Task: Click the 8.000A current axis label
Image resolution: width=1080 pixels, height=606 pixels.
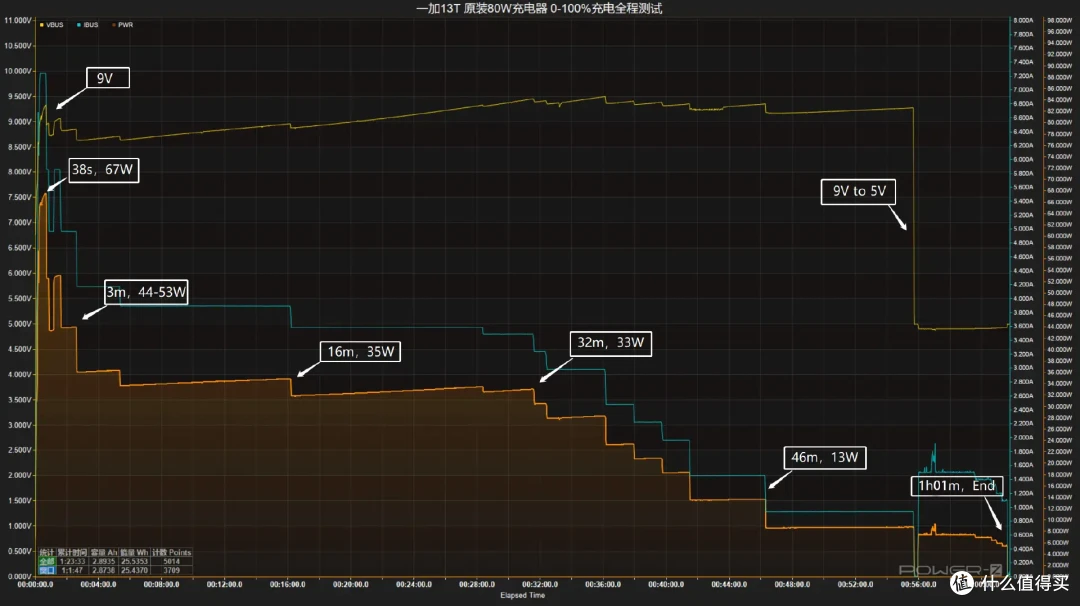Action: pos(1023,20)
